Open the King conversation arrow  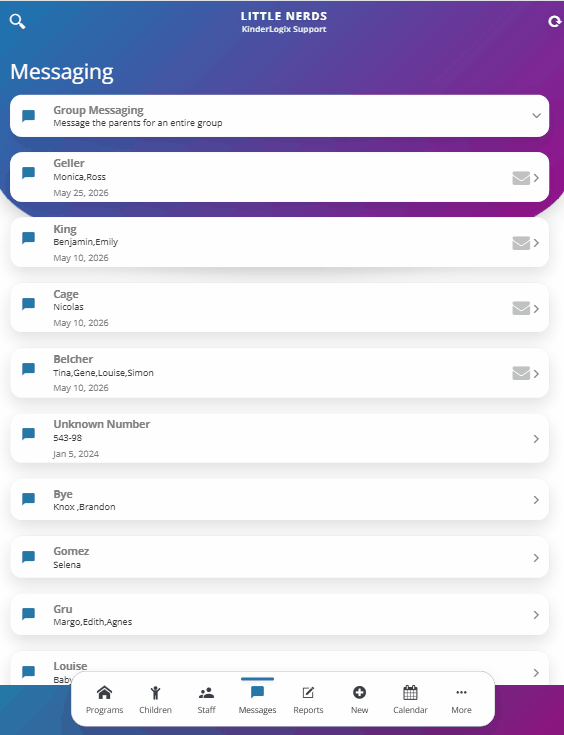click(x=536, y=243)
